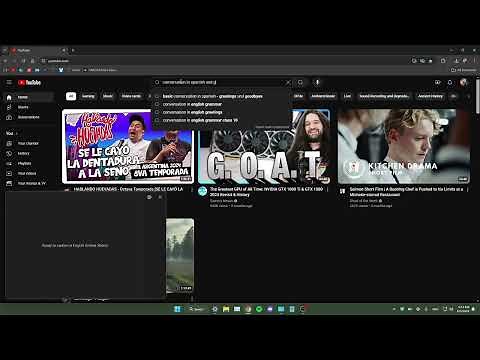Go to Home in the sidebar
The width and height of the screenshot is (480, 360).
pos(29,97)
